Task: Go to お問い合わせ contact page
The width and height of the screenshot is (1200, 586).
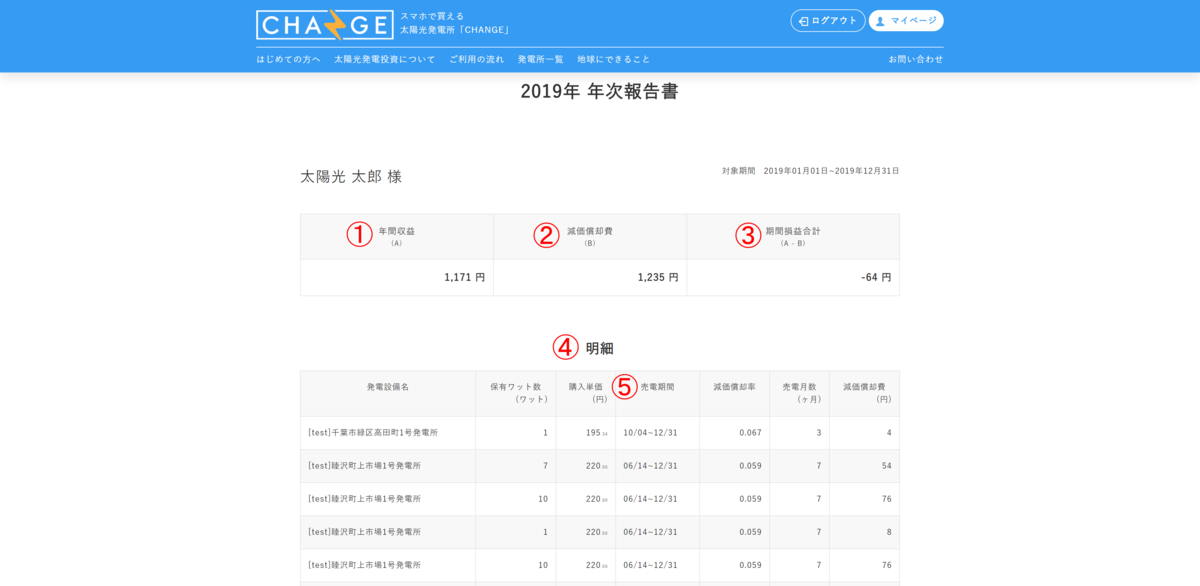Action: pos(916,59)
